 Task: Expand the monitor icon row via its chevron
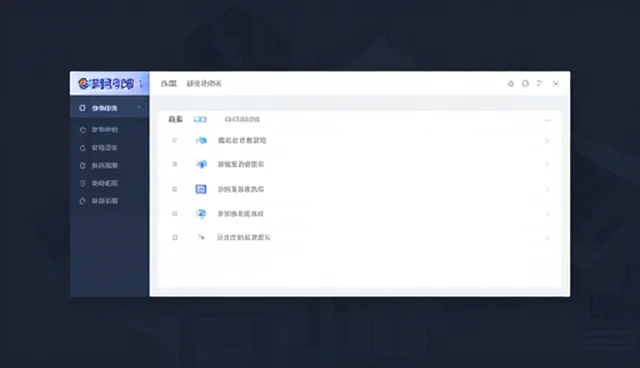pos(547,214)
